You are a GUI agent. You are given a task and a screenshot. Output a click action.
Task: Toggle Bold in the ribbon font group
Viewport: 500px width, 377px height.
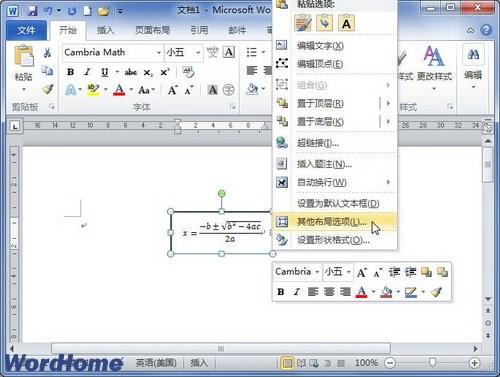[x=70, y=72]
